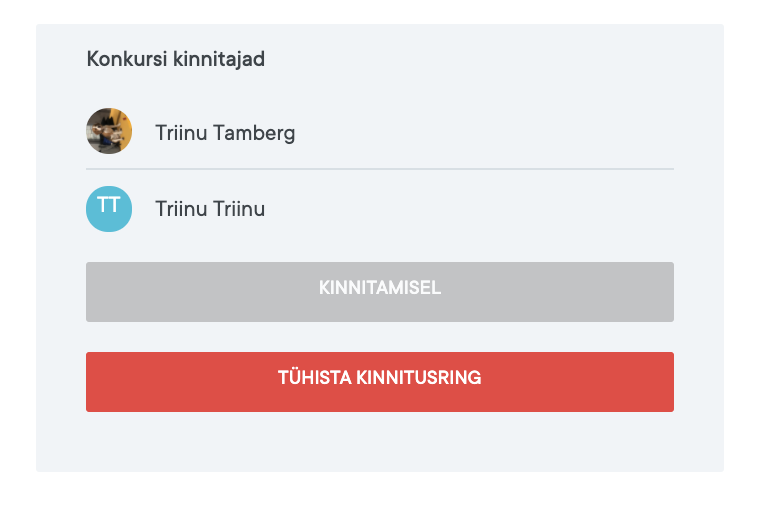The width and height of the screenshot is (780, 526).
Task: Select the name Triinu Tamberg
Action: click(x=225, y=132)
